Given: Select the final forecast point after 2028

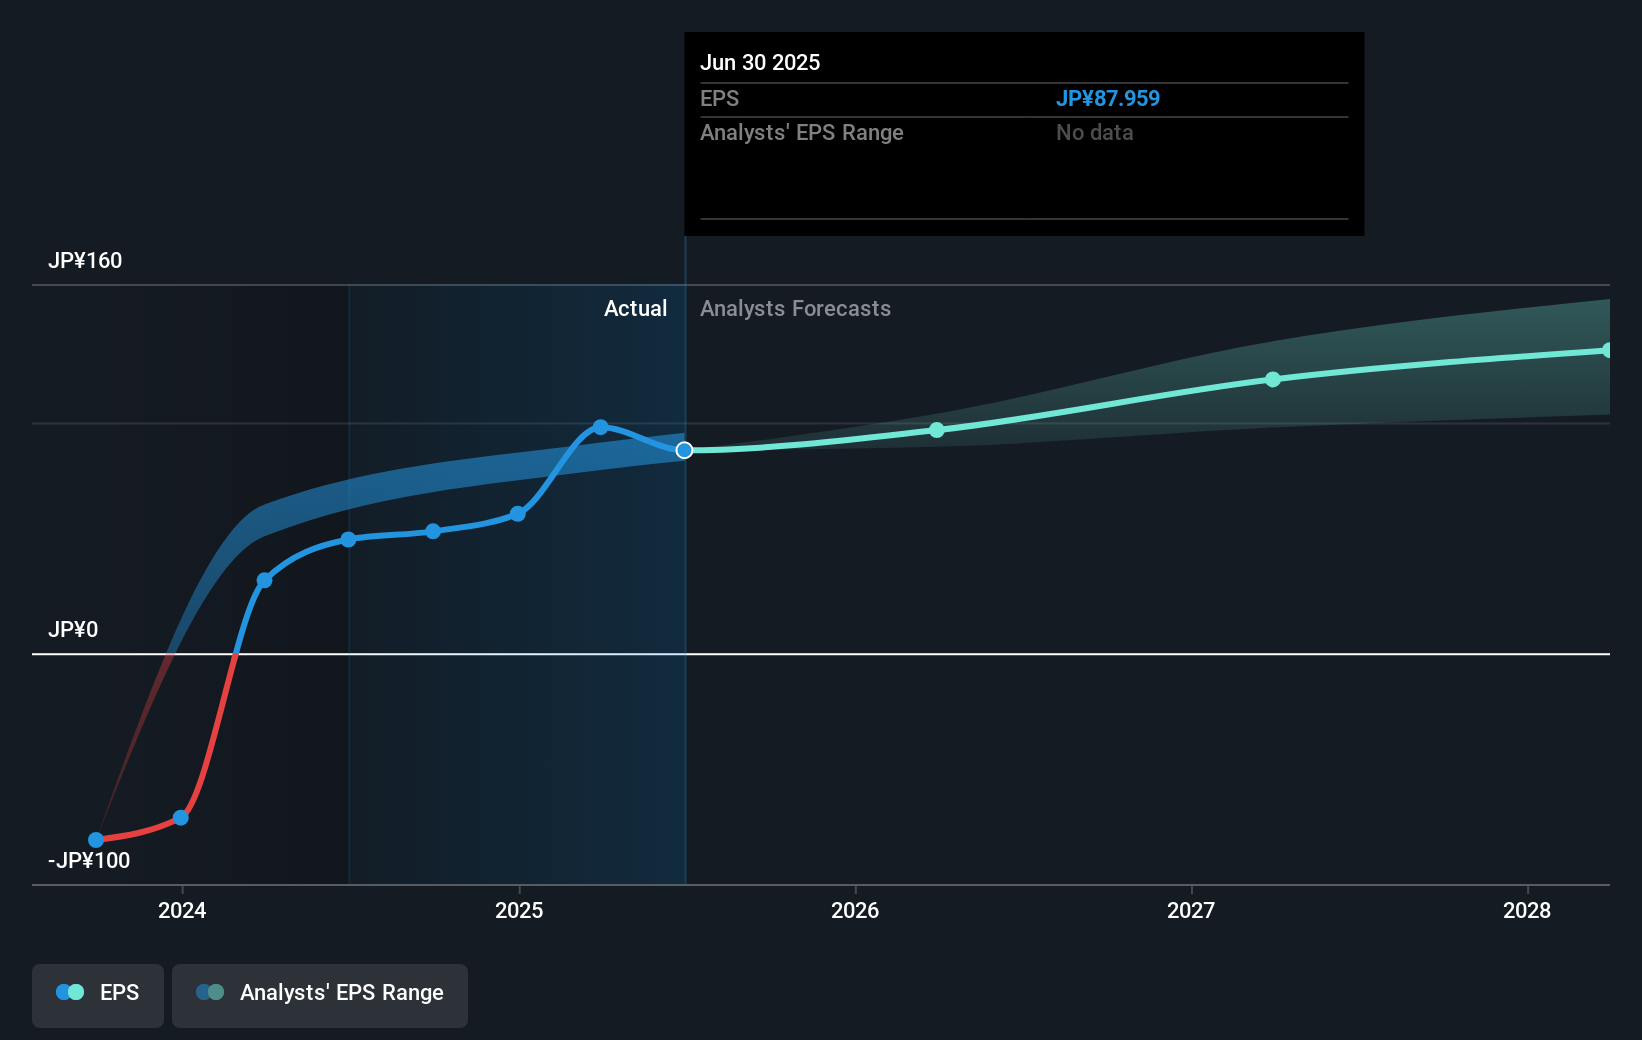Looking at the screenshot, I should 1608,350.
